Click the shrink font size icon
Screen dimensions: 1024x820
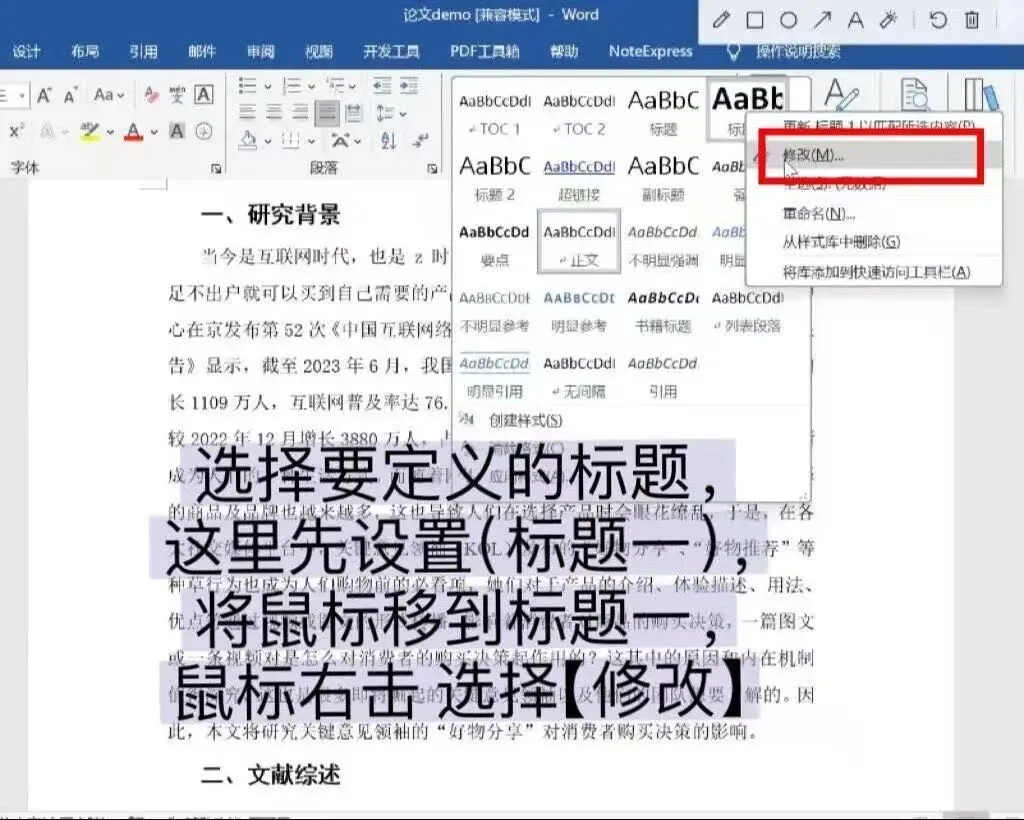[71, 95]
